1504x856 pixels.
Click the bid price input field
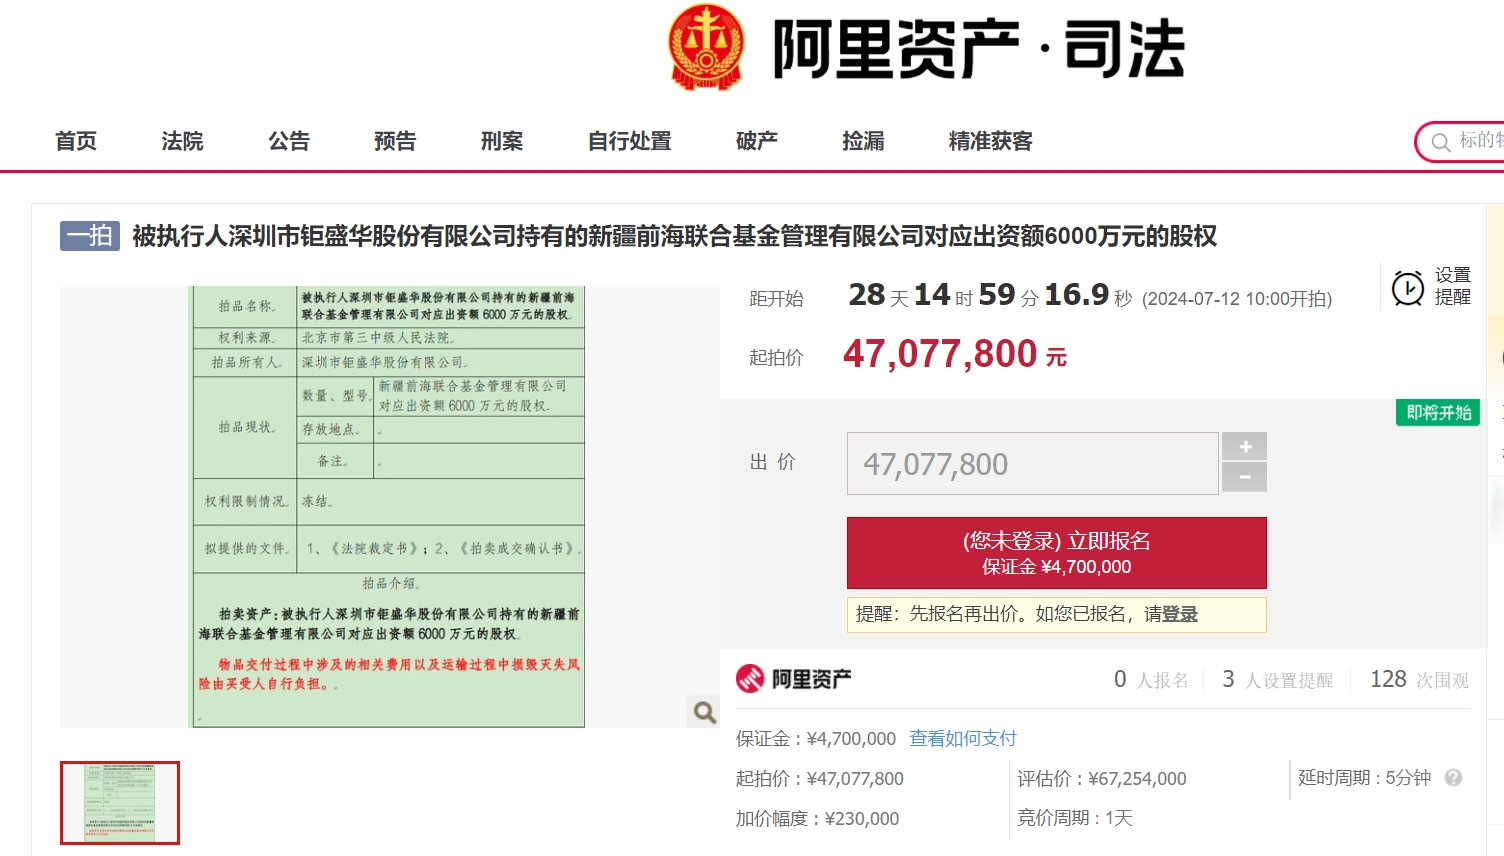click(x=1032, y=464)
